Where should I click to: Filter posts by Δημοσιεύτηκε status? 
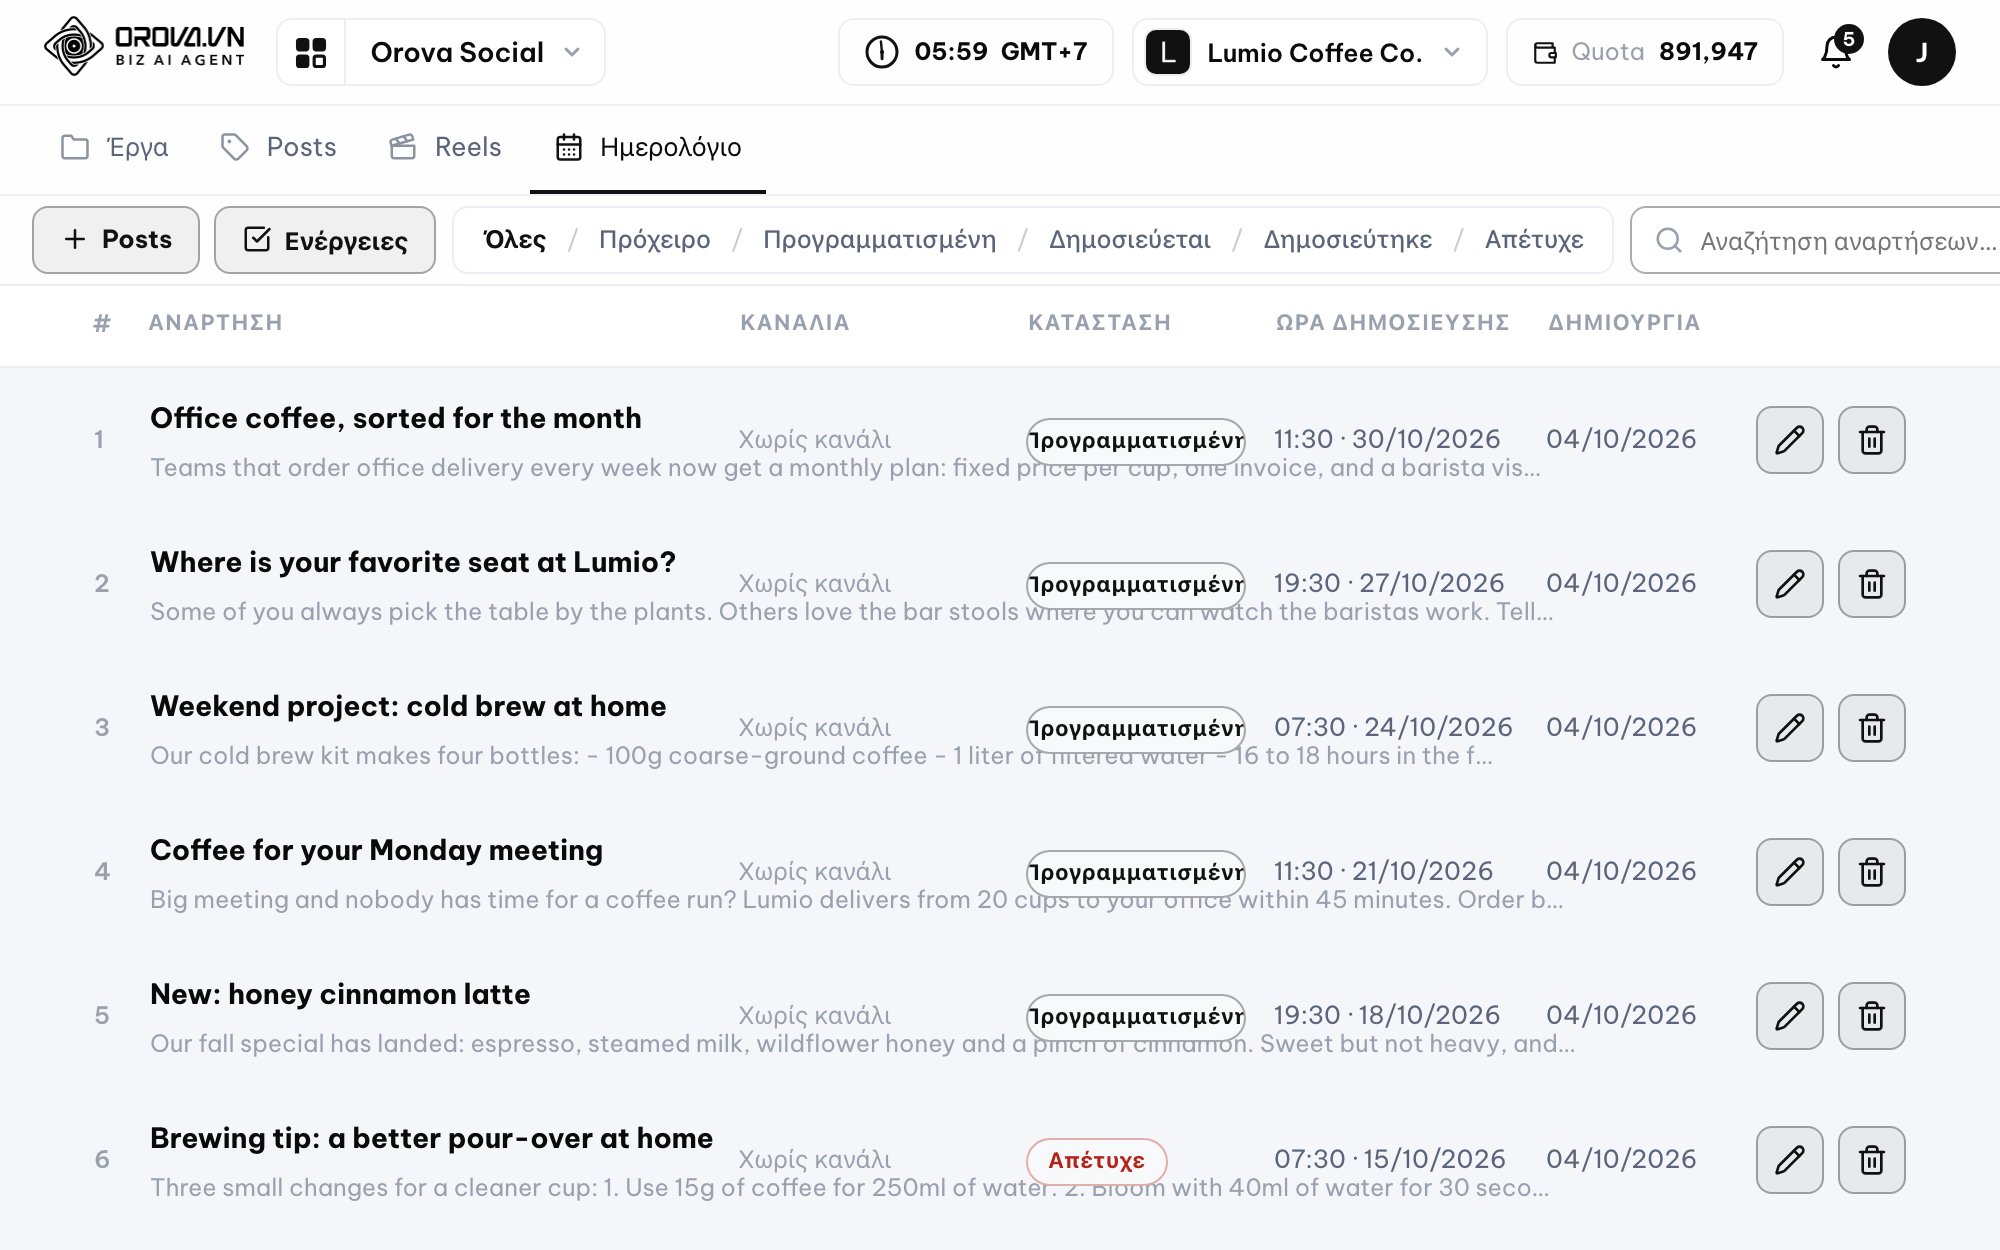click(1347, 240)
